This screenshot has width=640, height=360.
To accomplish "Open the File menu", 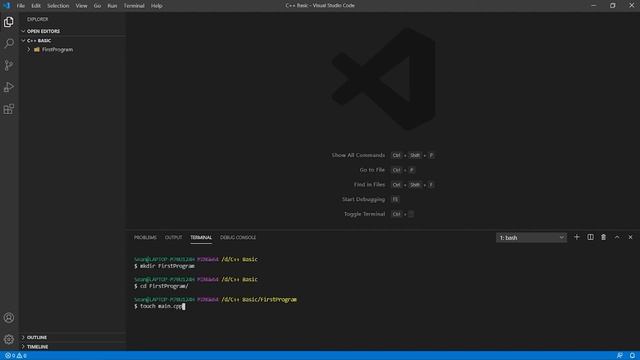I will coord(20,6).
